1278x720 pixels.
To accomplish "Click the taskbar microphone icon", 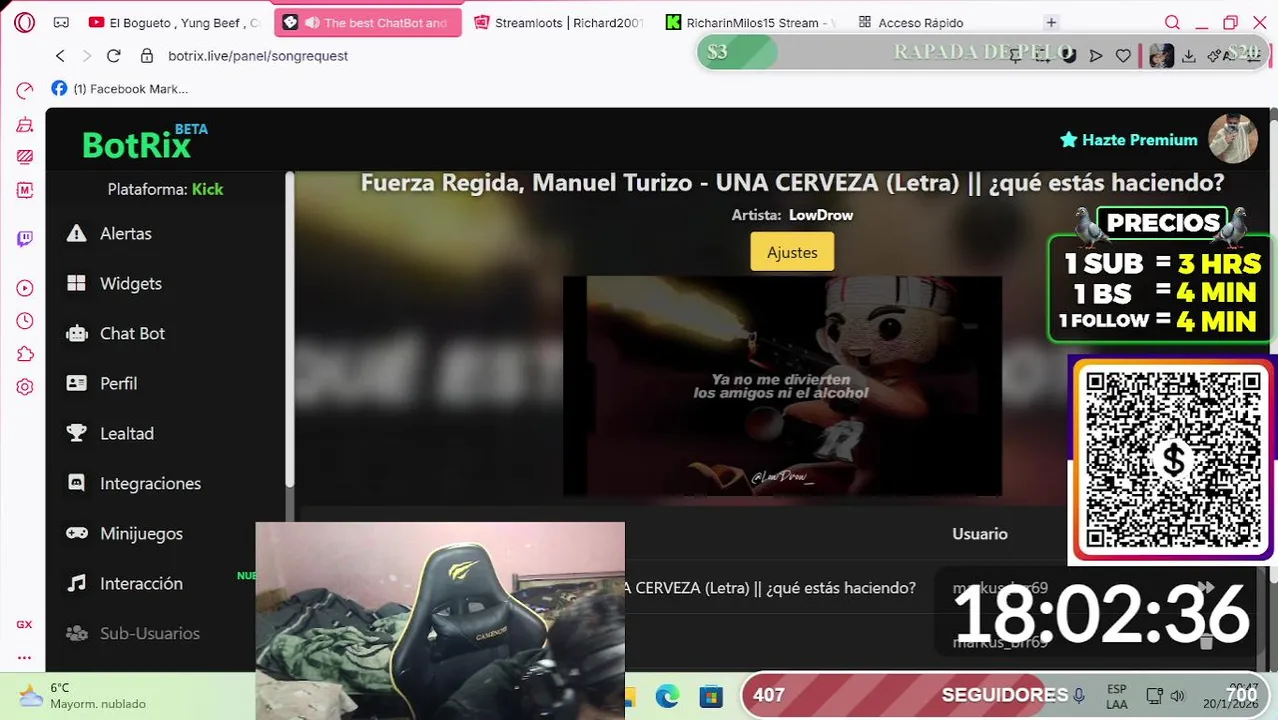I will tap(1079, 695).
